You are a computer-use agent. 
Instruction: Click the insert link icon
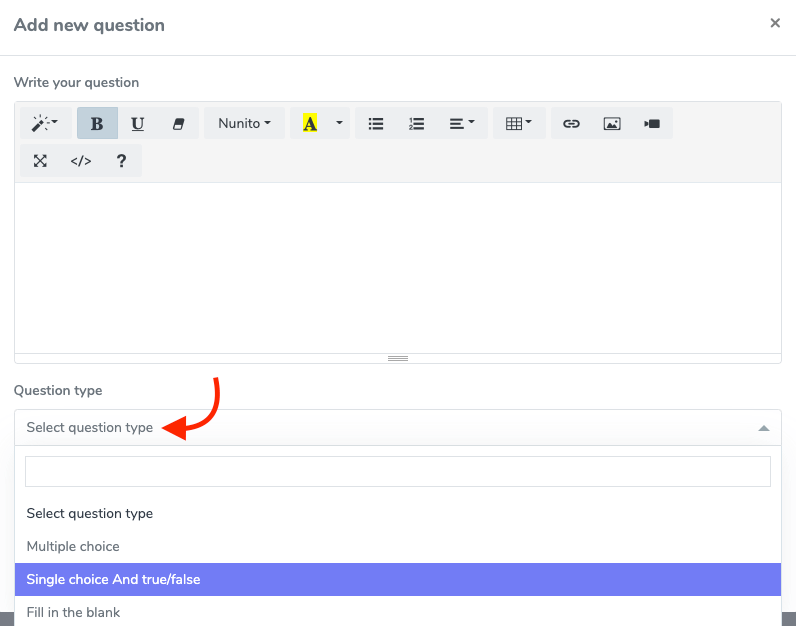(571, 124)
